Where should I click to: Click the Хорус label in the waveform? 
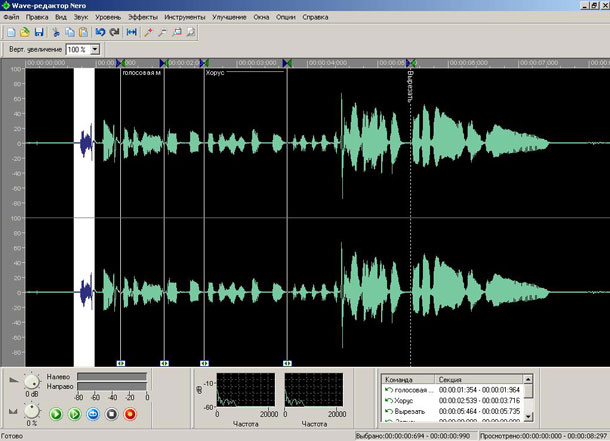click(215, 73)
